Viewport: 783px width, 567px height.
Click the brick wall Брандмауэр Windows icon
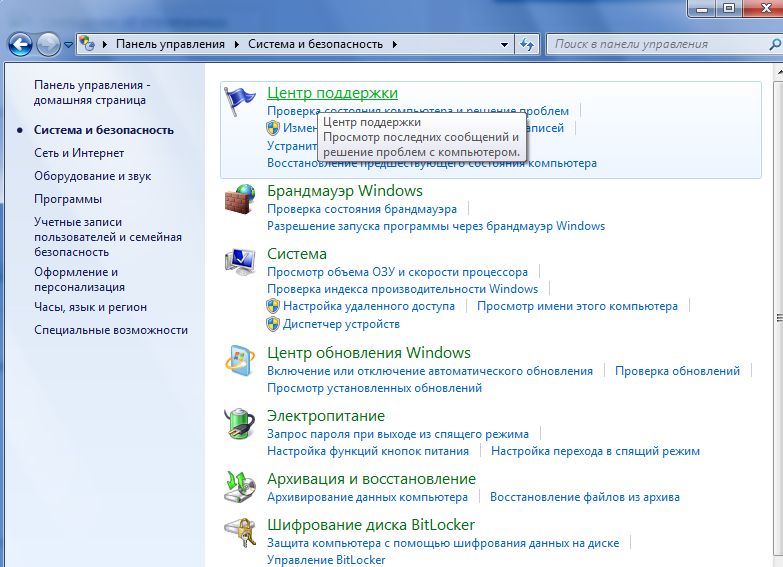pos(240,199)
